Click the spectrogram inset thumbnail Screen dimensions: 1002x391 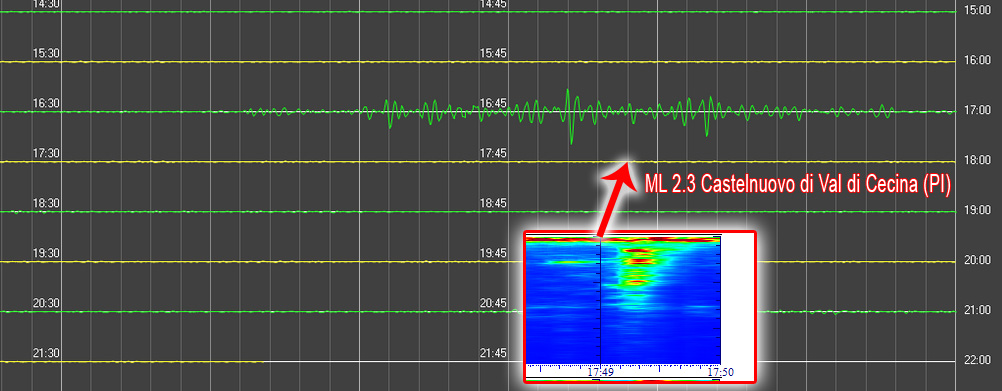(x=640, y=307)
